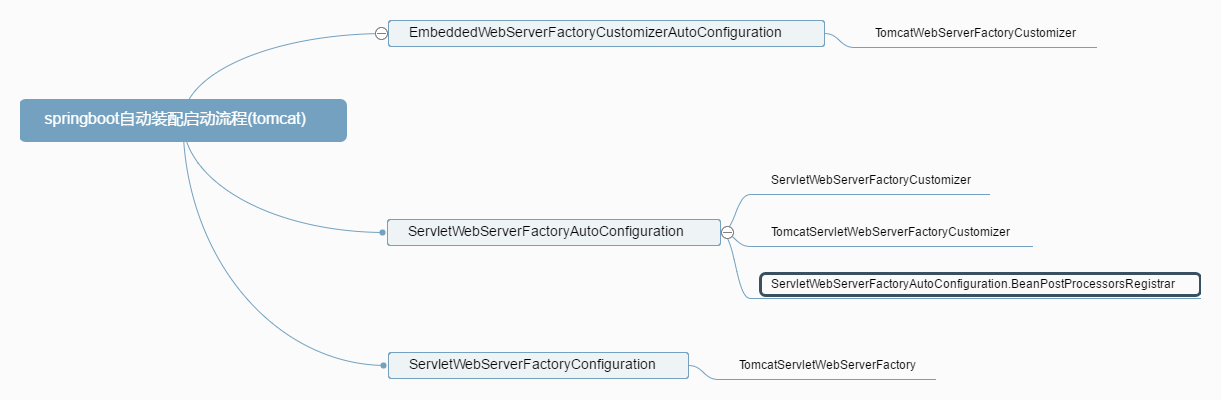Click the underline beneath the BeanPostProcessorsRegistrar node
This screenshot has width=1221, height=400.
click(x=979, y=299)
